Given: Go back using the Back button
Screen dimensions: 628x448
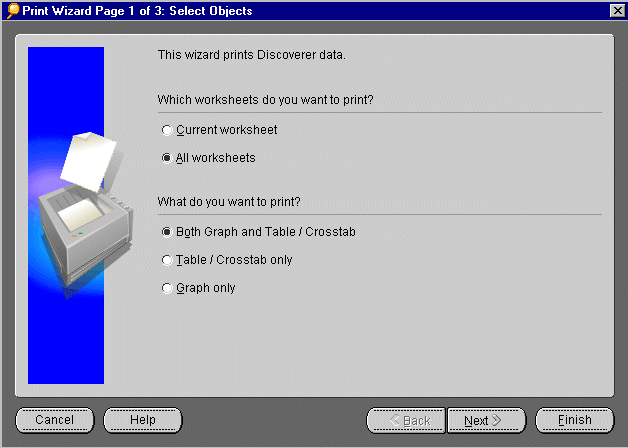Looking at the screenshot, I should pyautogui.click(x=405, y=421).
